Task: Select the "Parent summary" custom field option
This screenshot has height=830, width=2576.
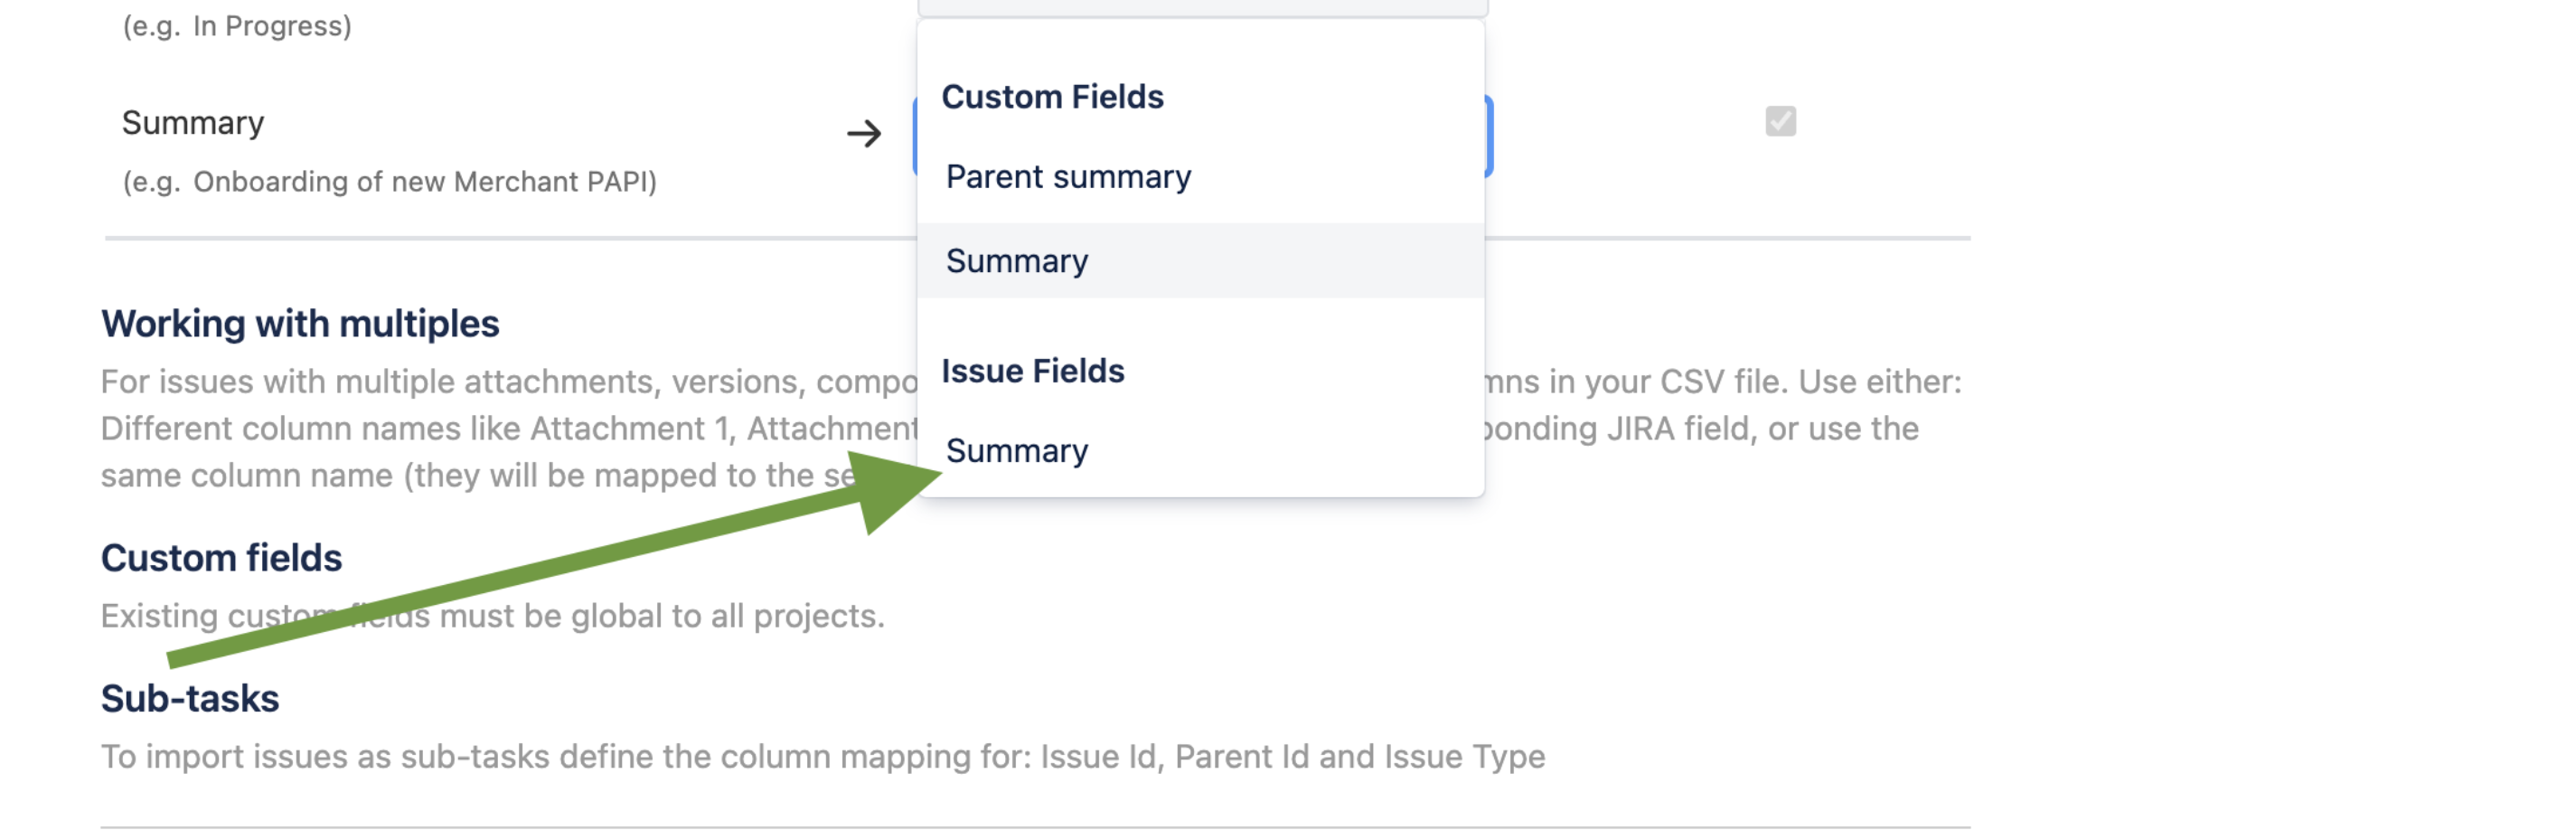Action: [x=1068, y=177]
